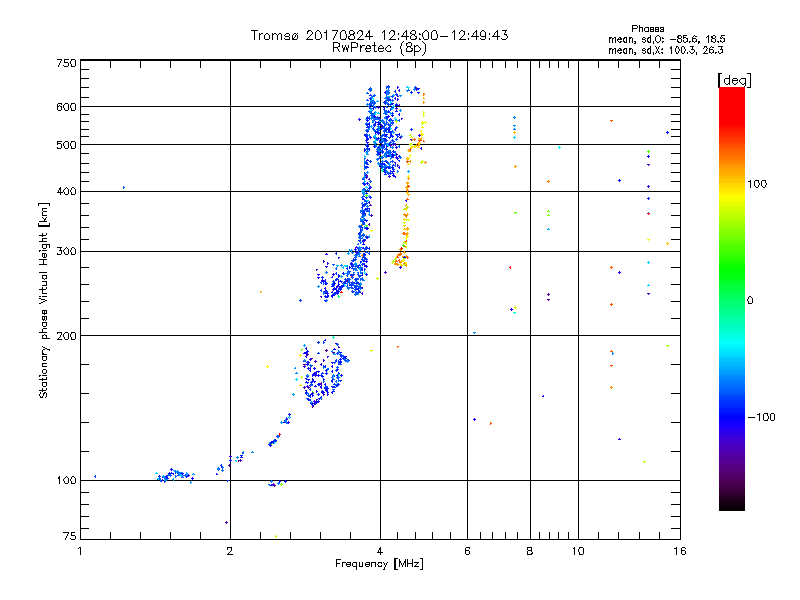Image resolution: width=800 pixels, height=600 pixels.
Task: Click the y-axis tick label '500'
Action: (x=66, y=145)
